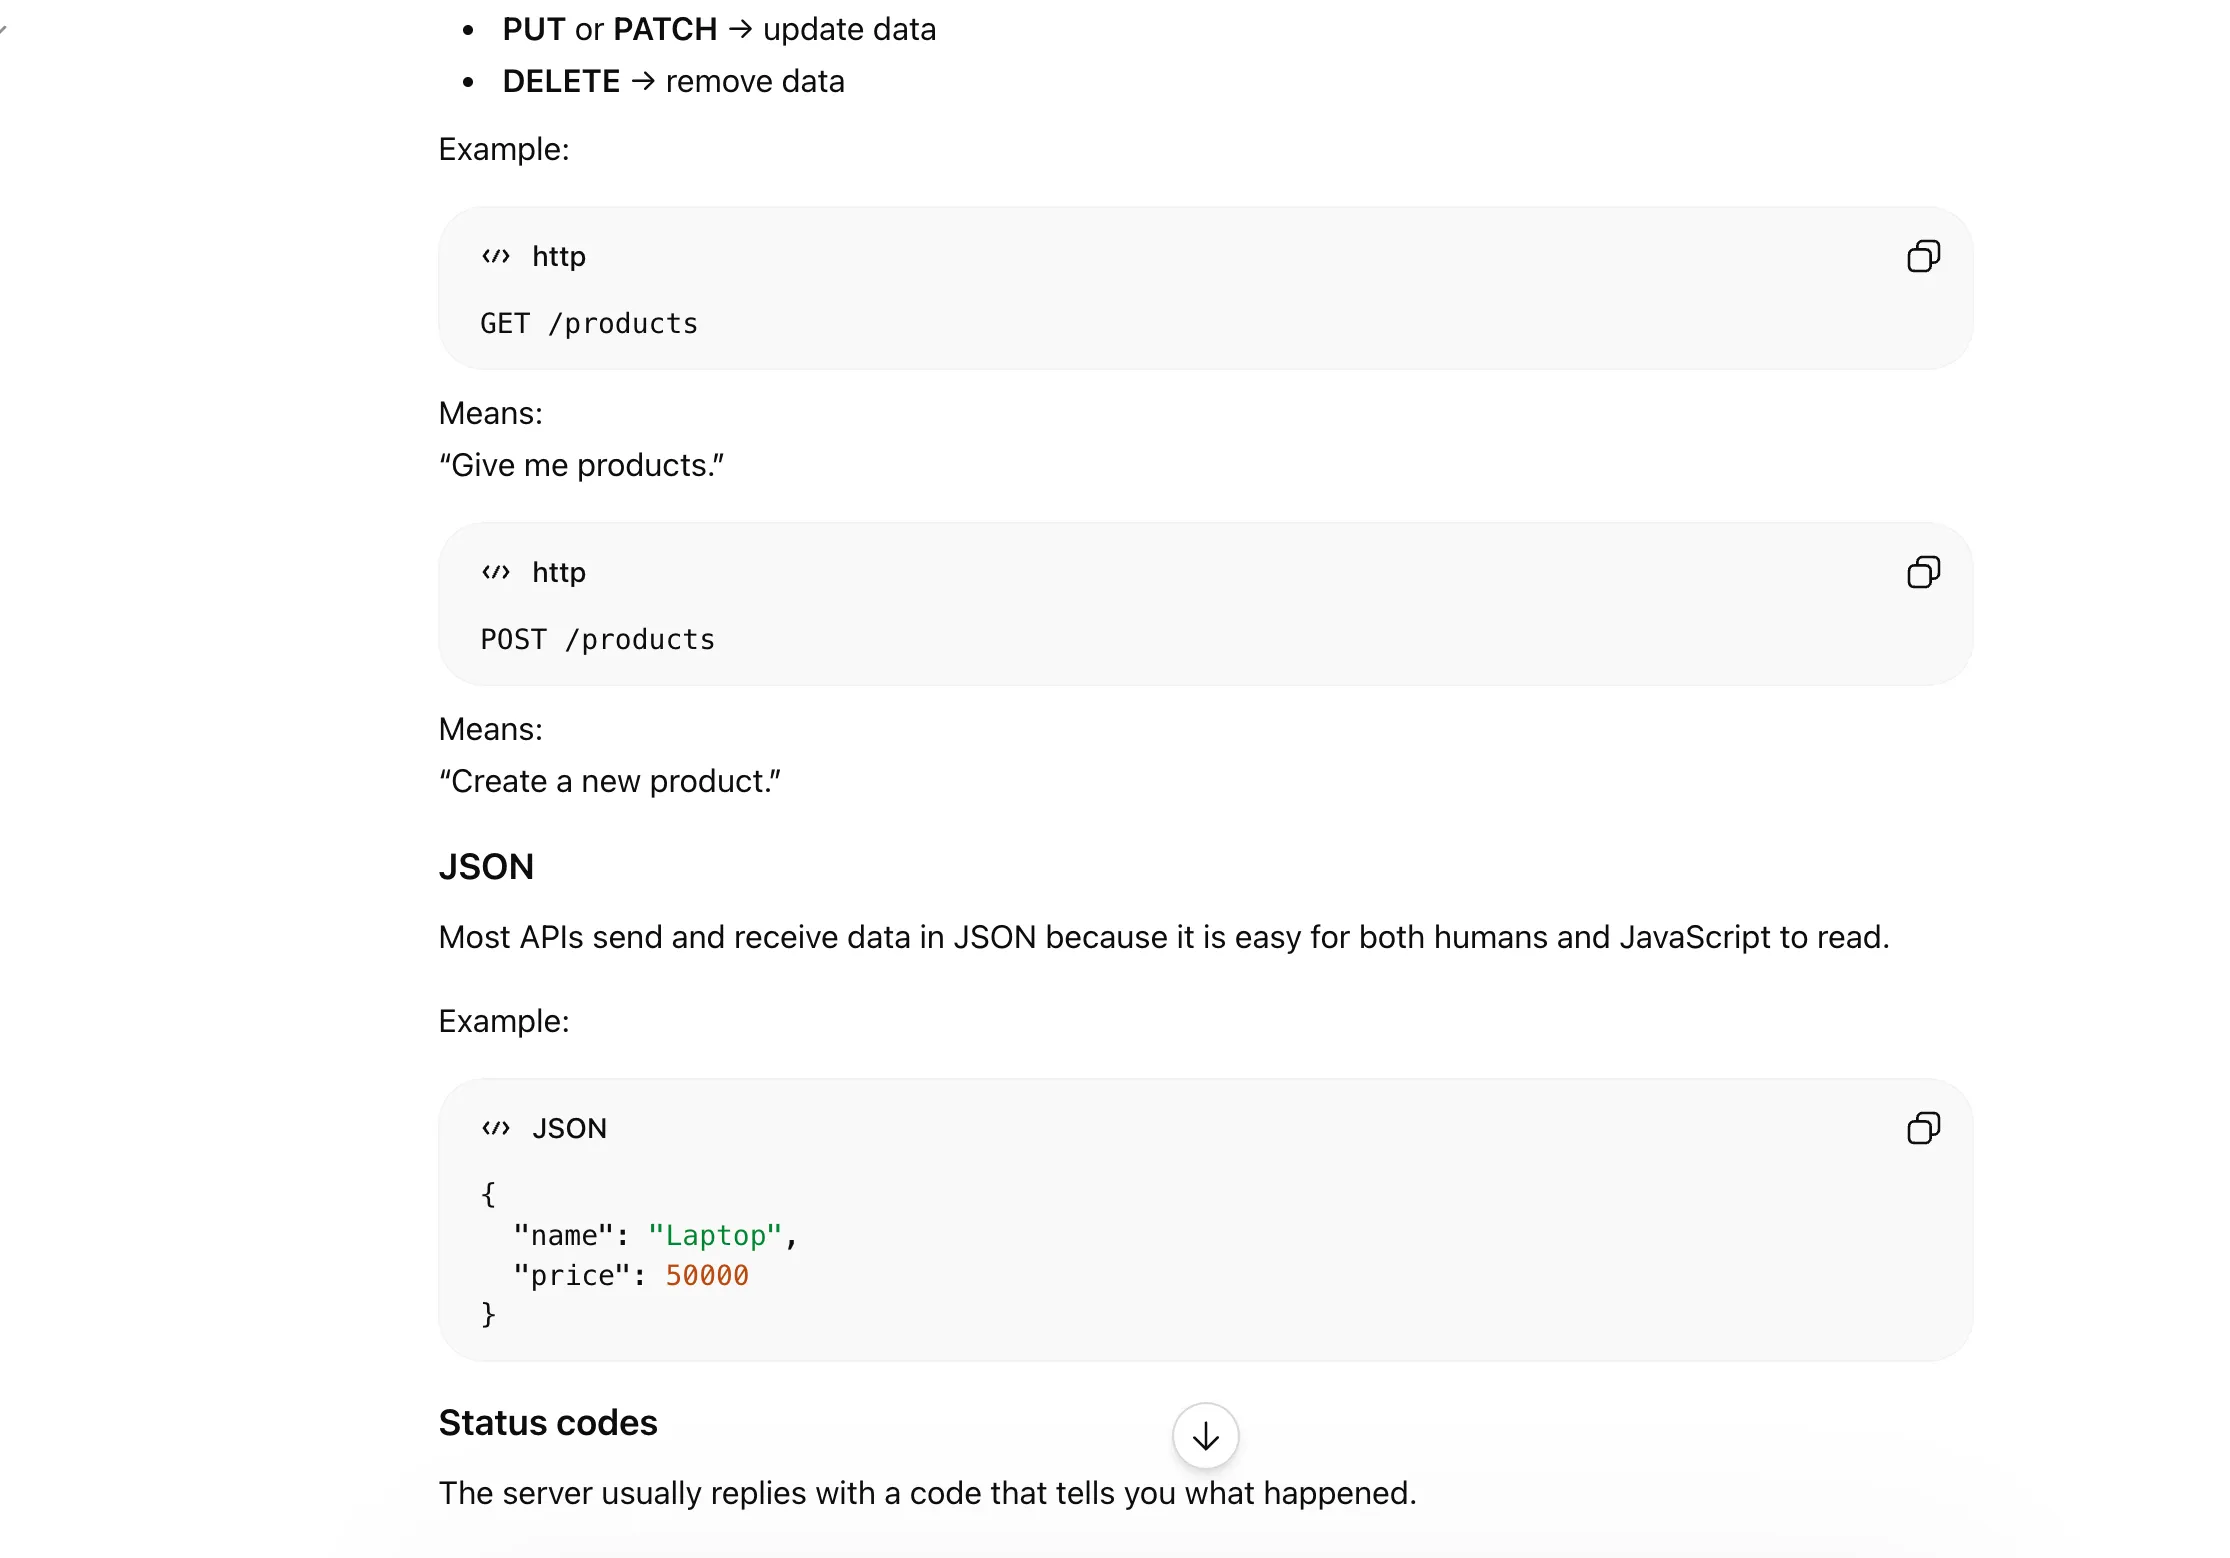
Task: Click the "GET /products" code line
Action: (x=589, y=324)
